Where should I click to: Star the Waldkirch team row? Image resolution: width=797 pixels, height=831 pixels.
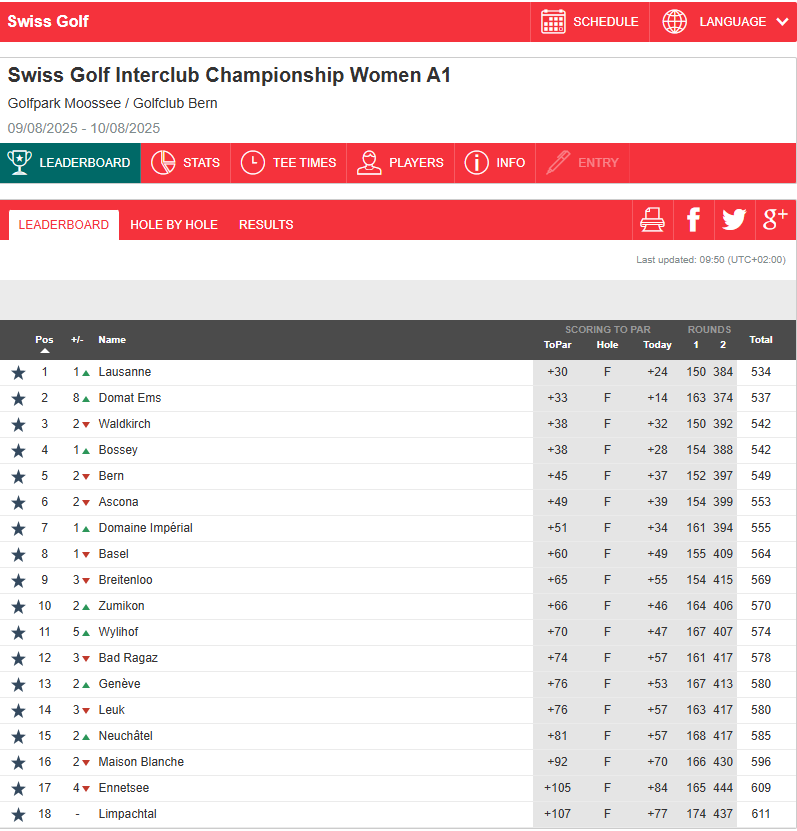pos(19,425)
